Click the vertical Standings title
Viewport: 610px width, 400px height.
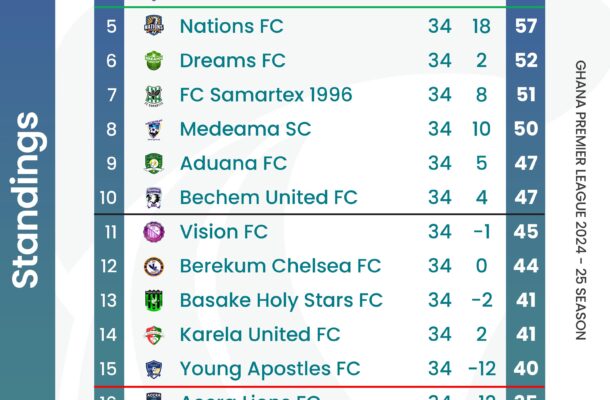pos(26,200)
